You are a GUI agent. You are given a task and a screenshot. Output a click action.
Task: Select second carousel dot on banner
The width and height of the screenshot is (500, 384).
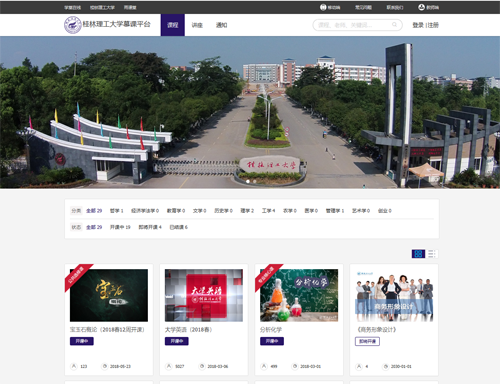[255, 181]
